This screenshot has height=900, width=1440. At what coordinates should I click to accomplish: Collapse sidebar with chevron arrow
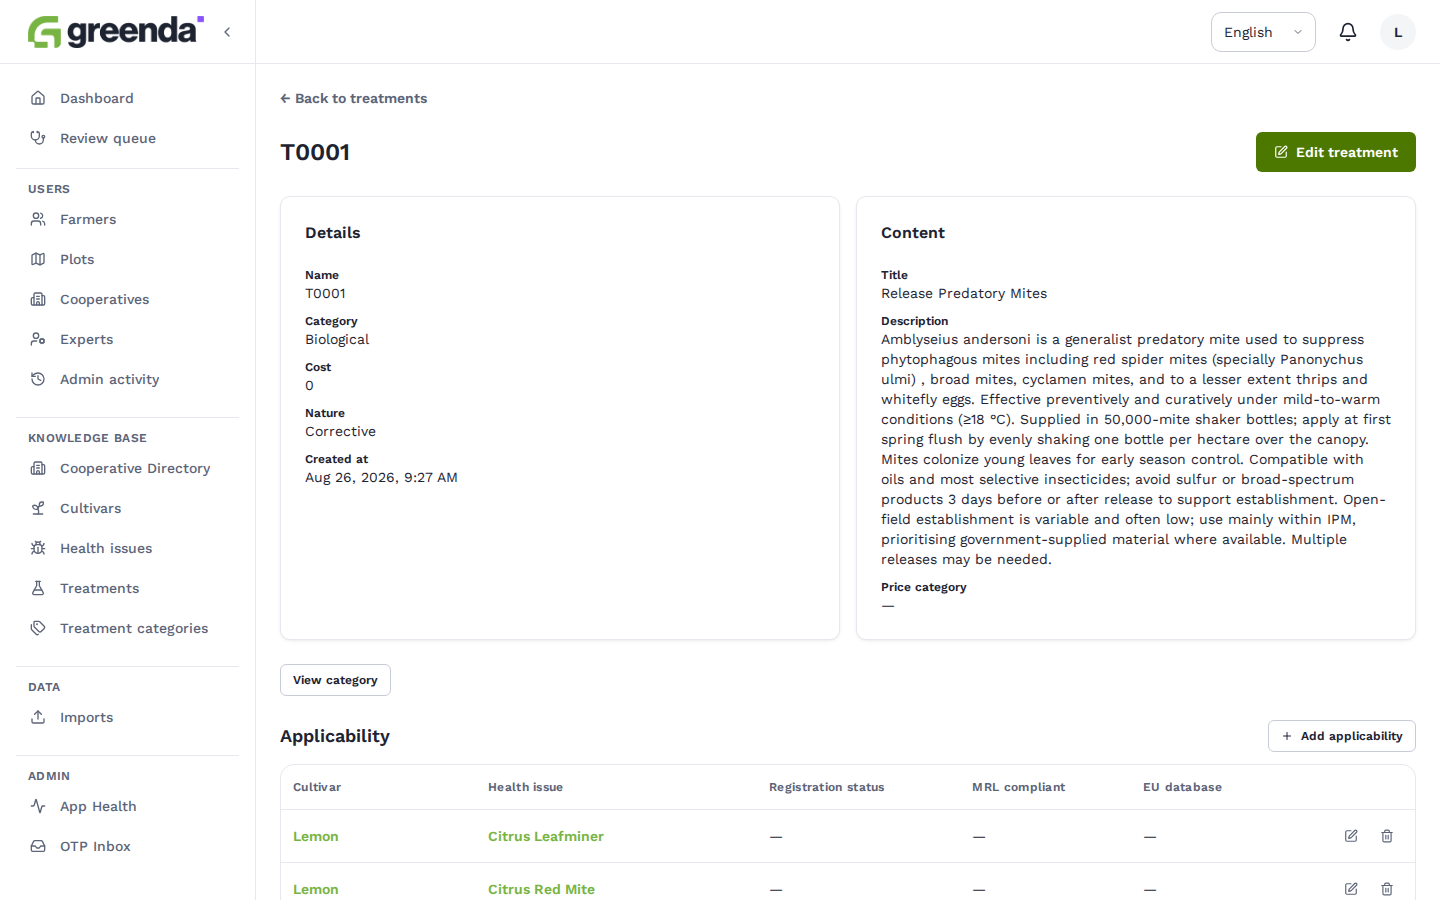coord(227,32)
